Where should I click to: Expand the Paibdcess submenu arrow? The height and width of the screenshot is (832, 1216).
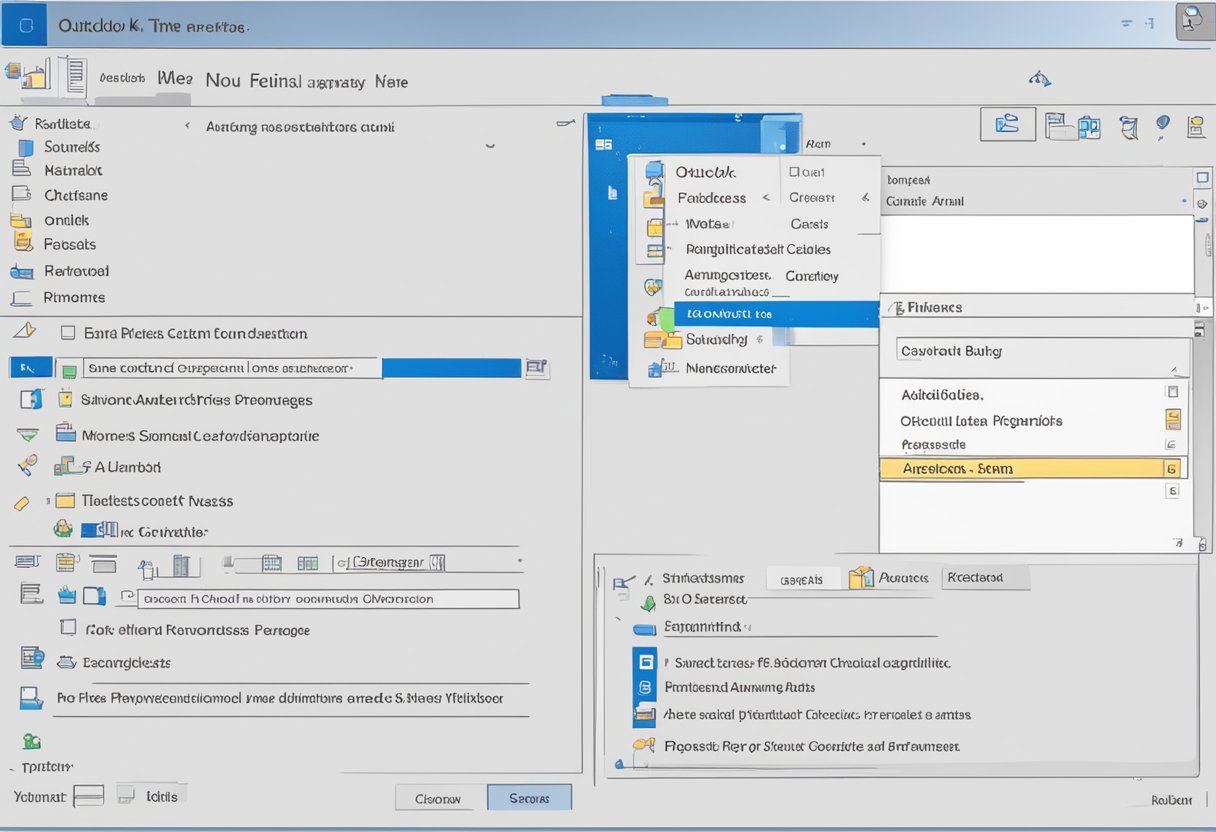(x=766, y=198)
